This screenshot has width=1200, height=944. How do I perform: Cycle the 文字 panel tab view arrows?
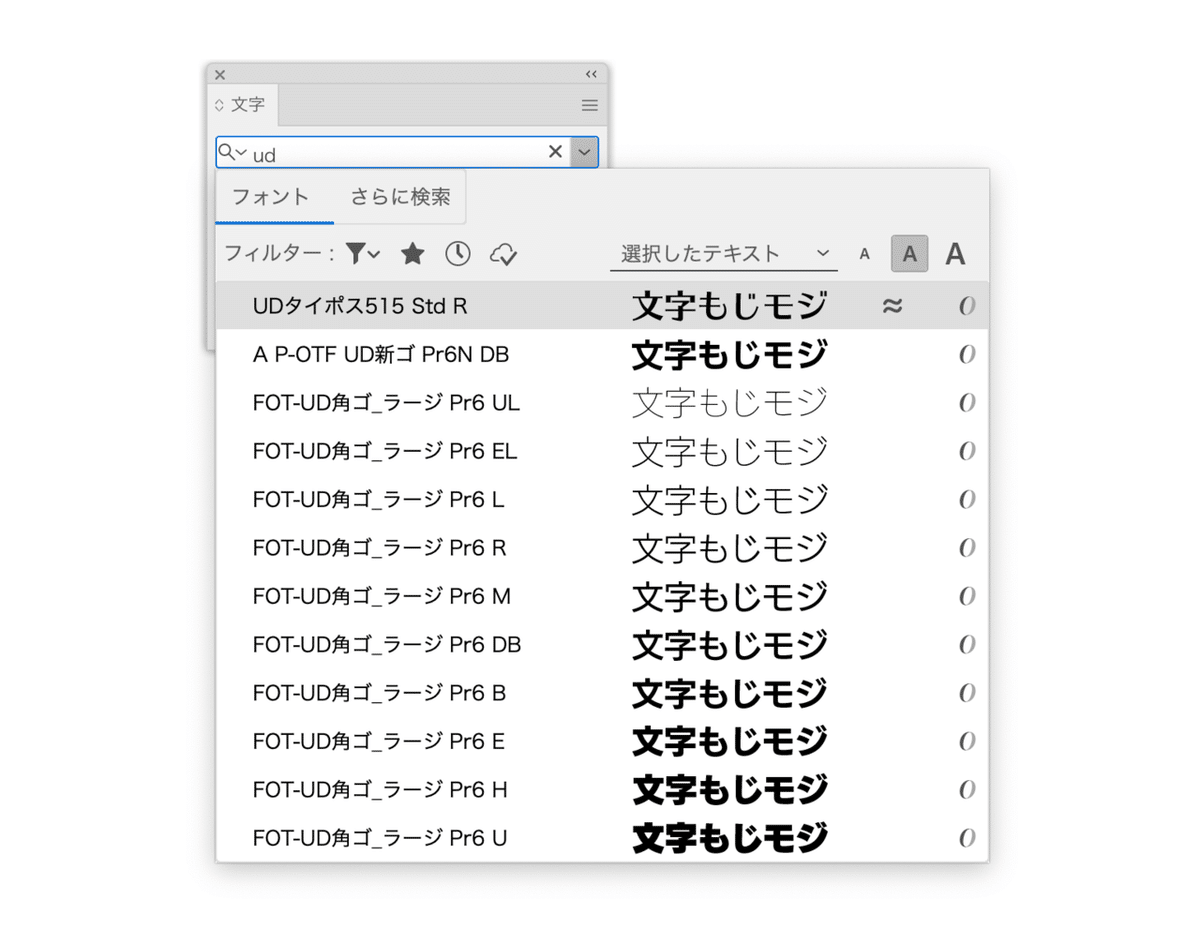tap(219, 105)
